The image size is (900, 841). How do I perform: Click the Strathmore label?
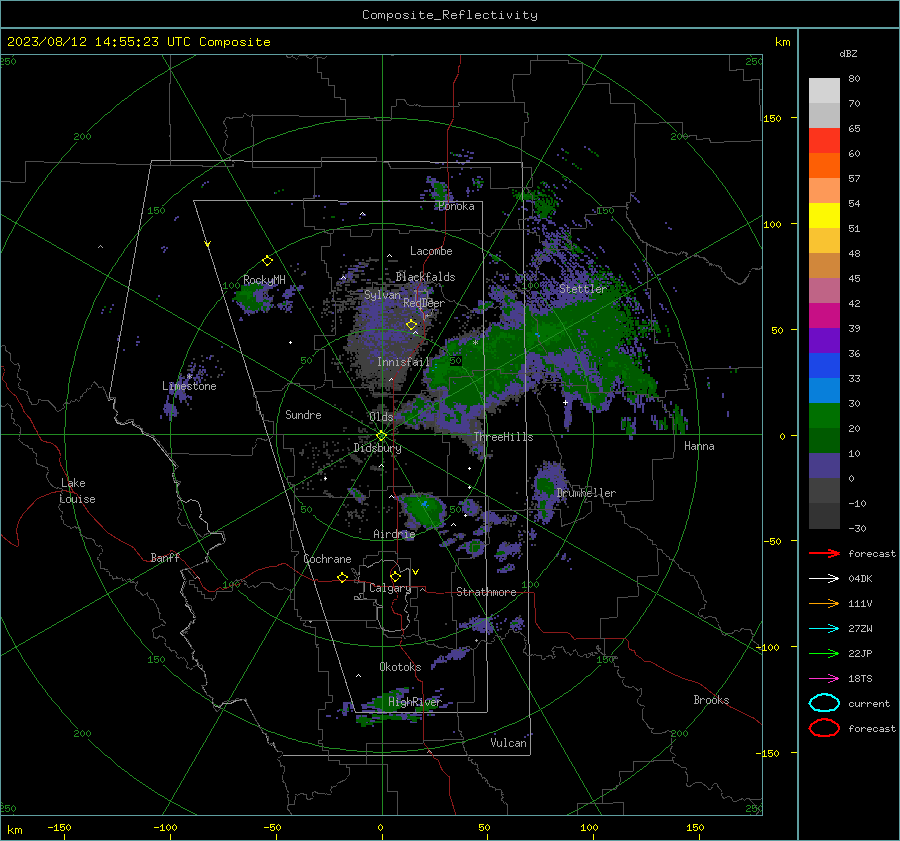click(x=486, y=592)
